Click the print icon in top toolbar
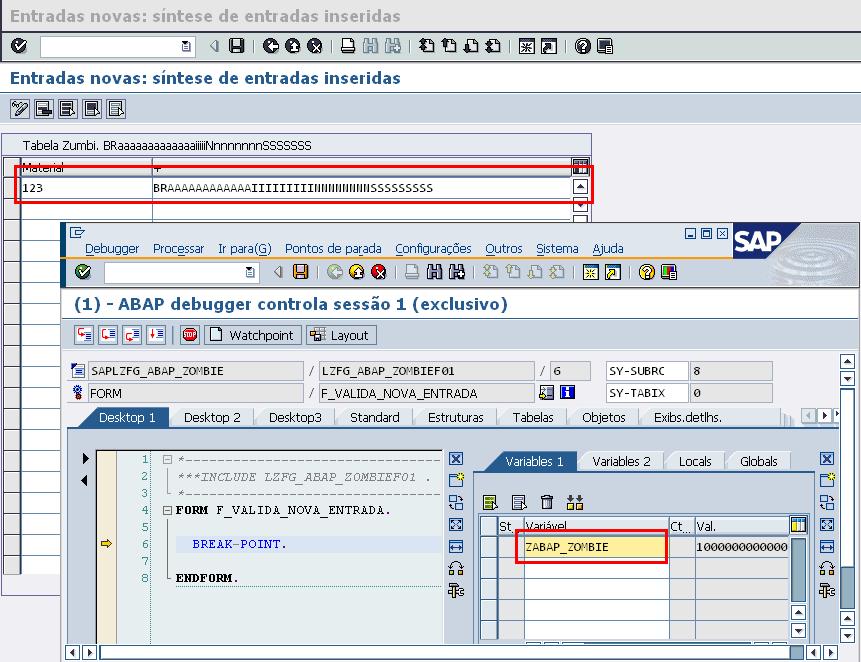This screenshot has height=662, width=861. 347,46
